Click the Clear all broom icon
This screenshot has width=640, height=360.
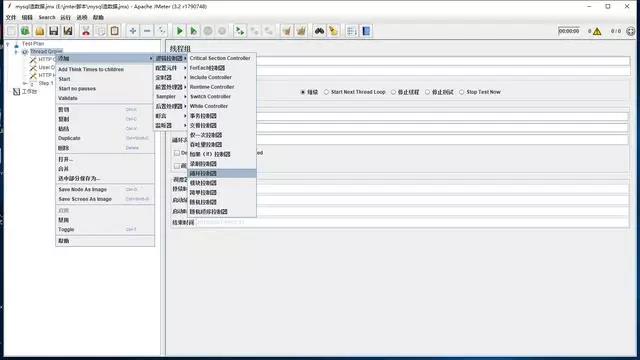pyautogui.click(x=301, y=31)
